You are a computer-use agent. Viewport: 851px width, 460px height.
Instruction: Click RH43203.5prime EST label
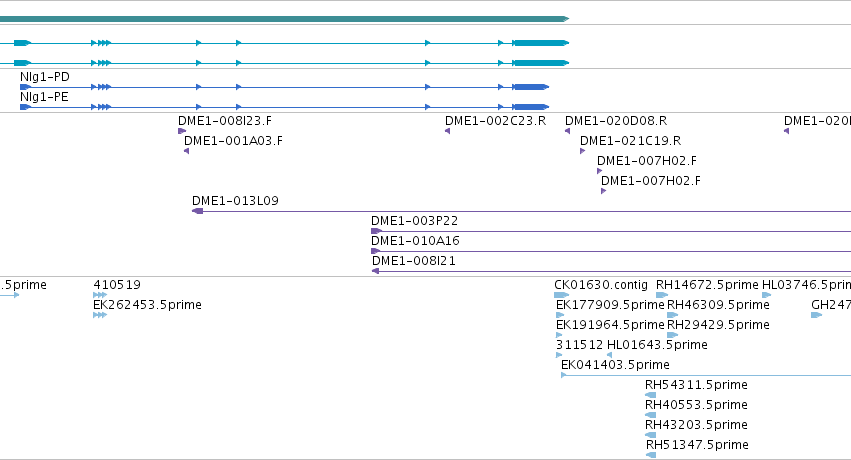[x=696, y=425]
